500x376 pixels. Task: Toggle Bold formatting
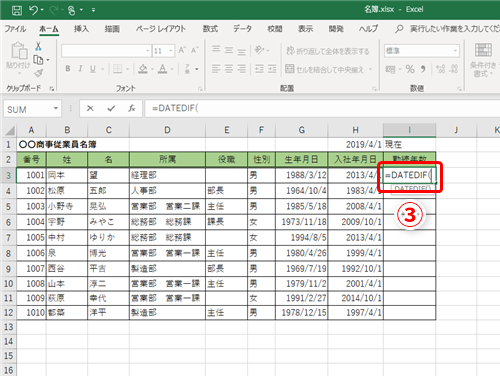point(68,69)
